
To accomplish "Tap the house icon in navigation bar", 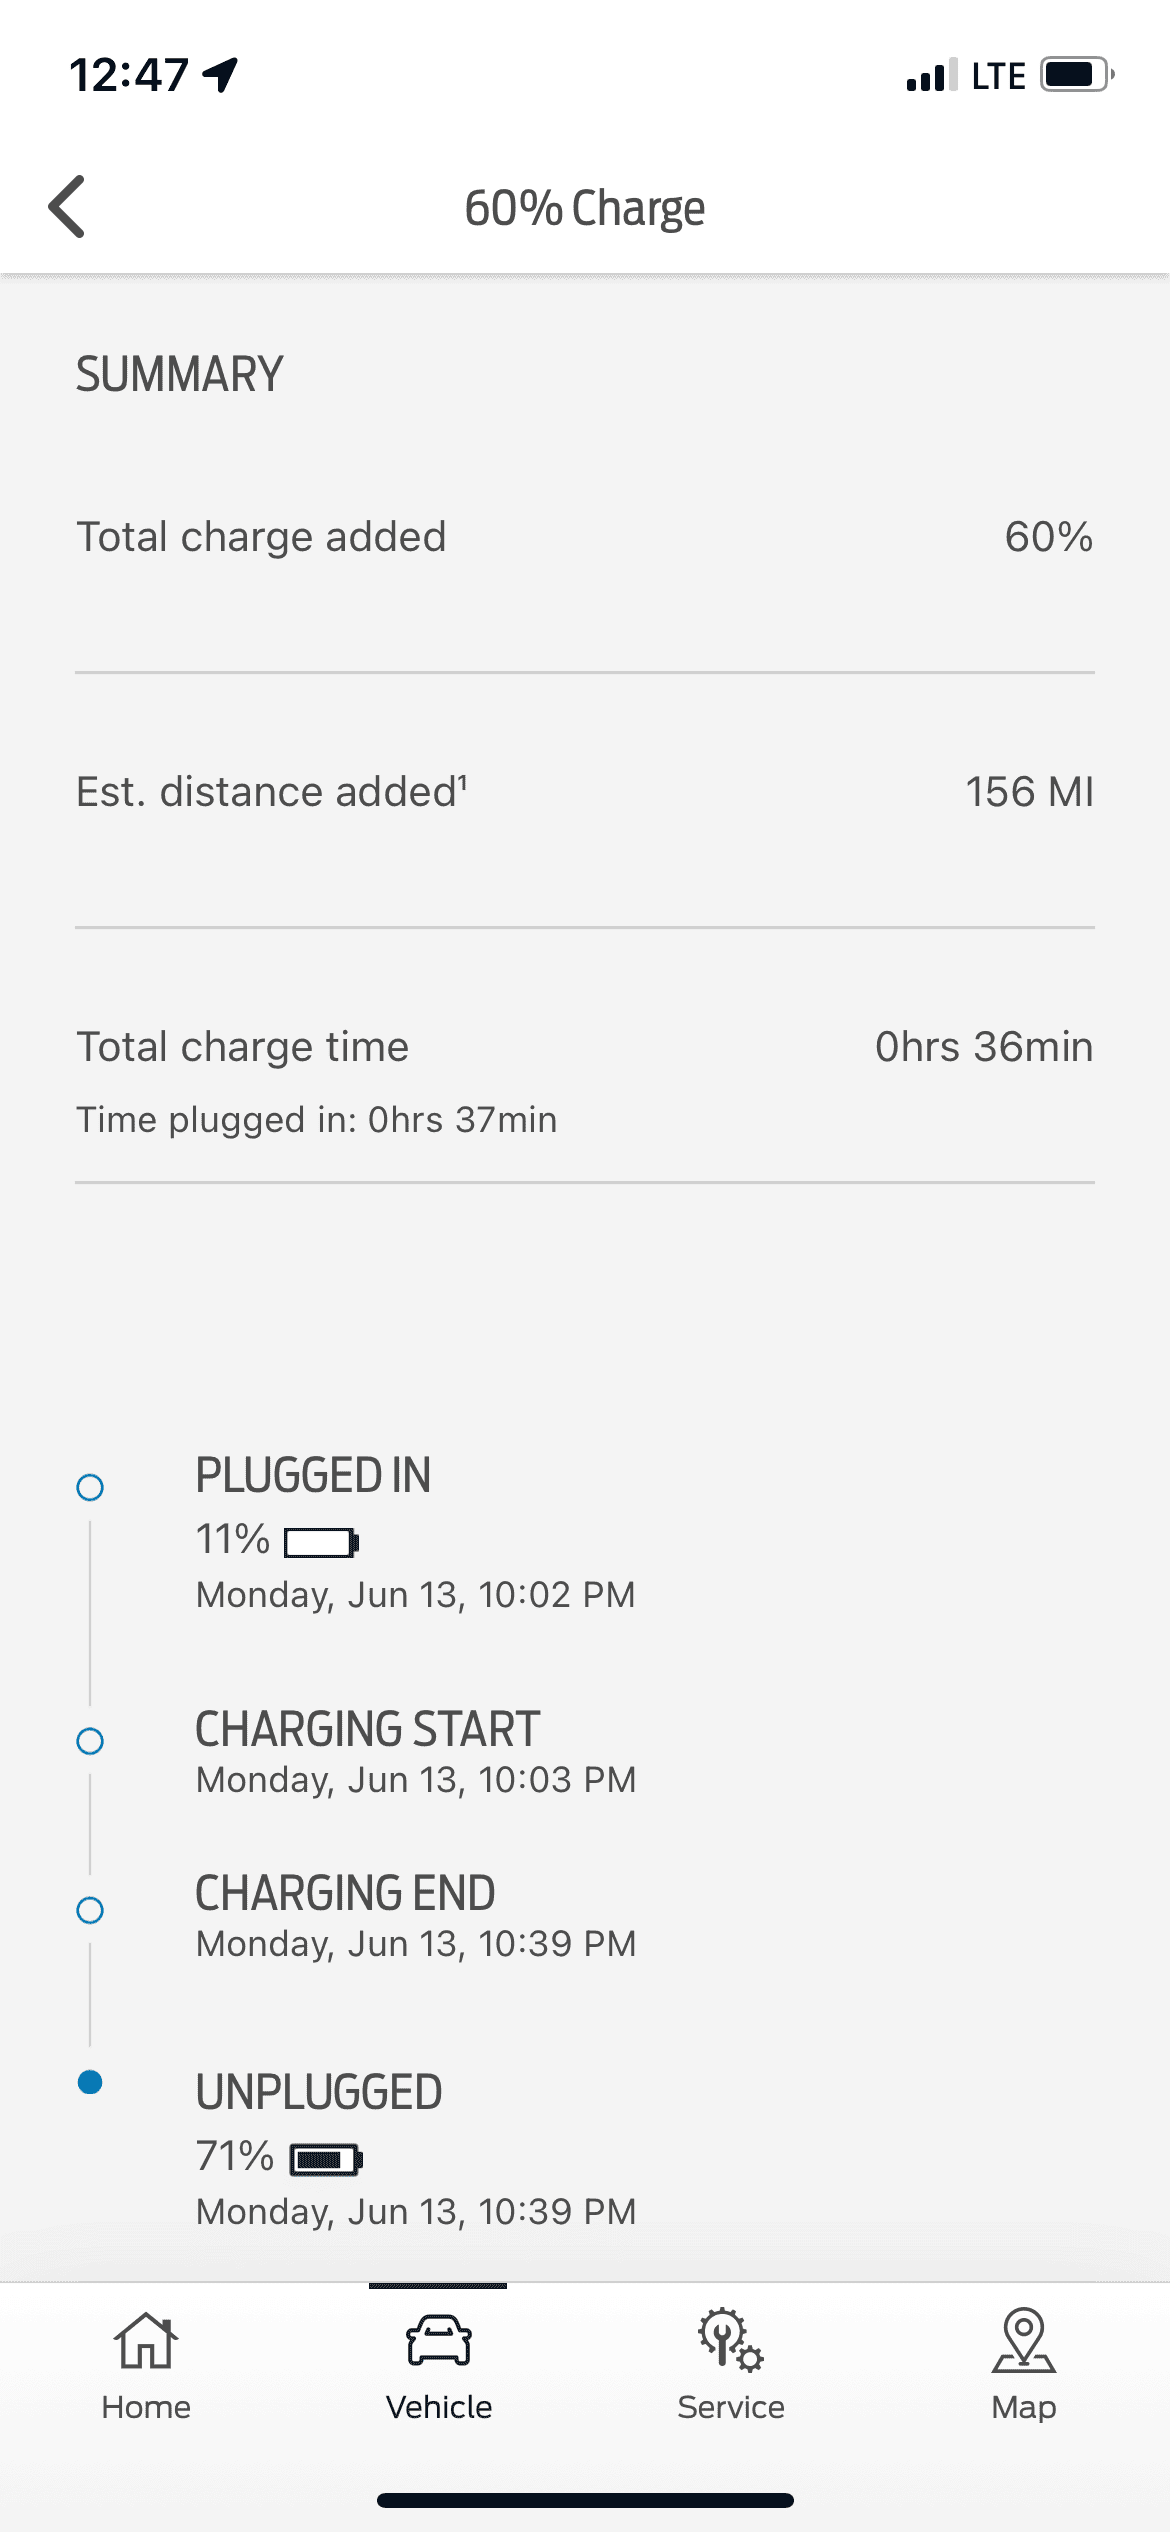I will [x=146, y=2341].
